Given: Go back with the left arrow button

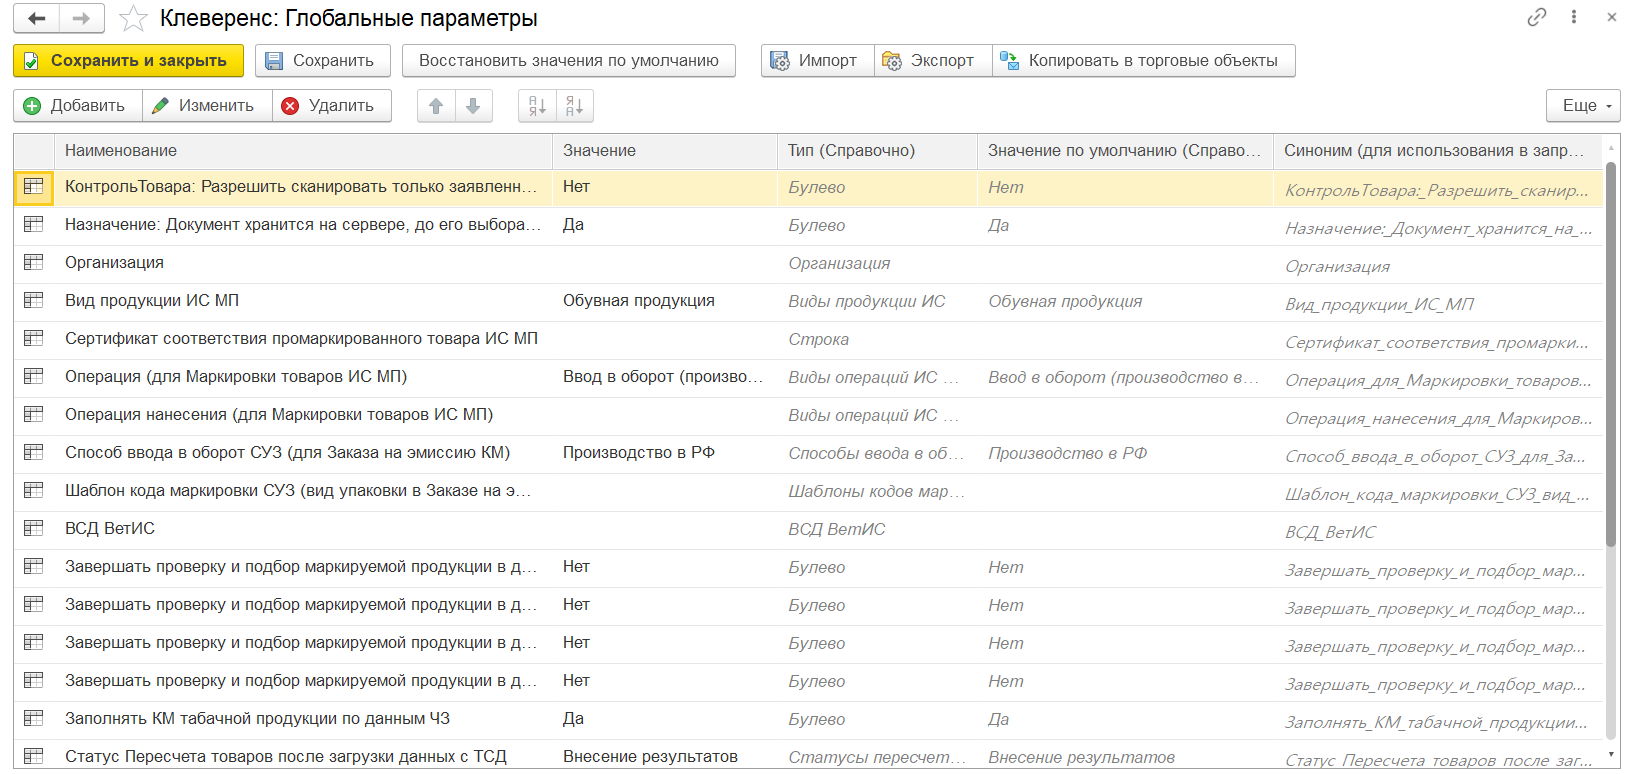Looking at the screenshot, I should 37,18.
